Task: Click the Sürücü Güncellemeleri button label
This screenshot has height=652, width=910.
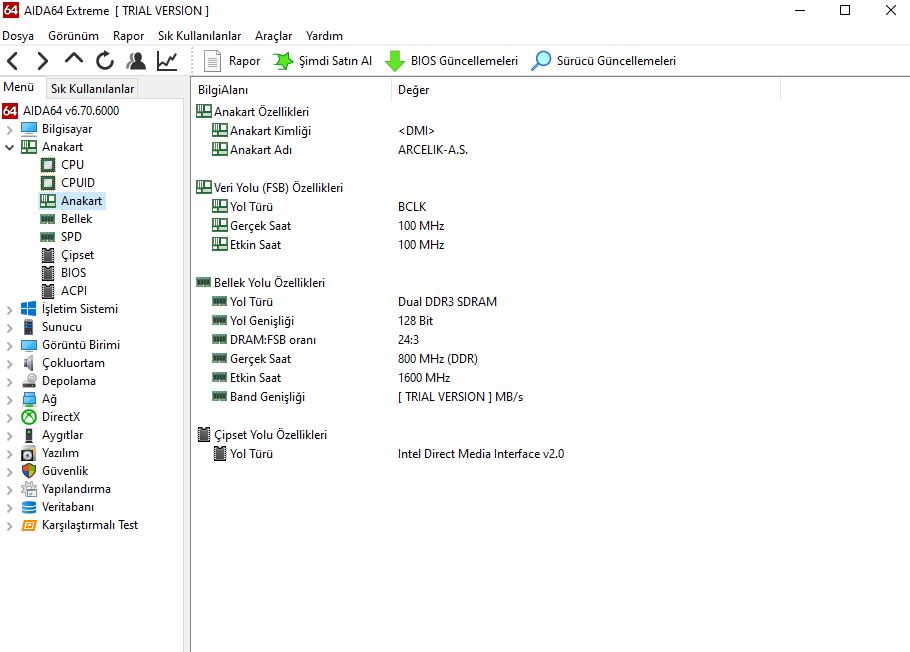Action: click(616, 61)
